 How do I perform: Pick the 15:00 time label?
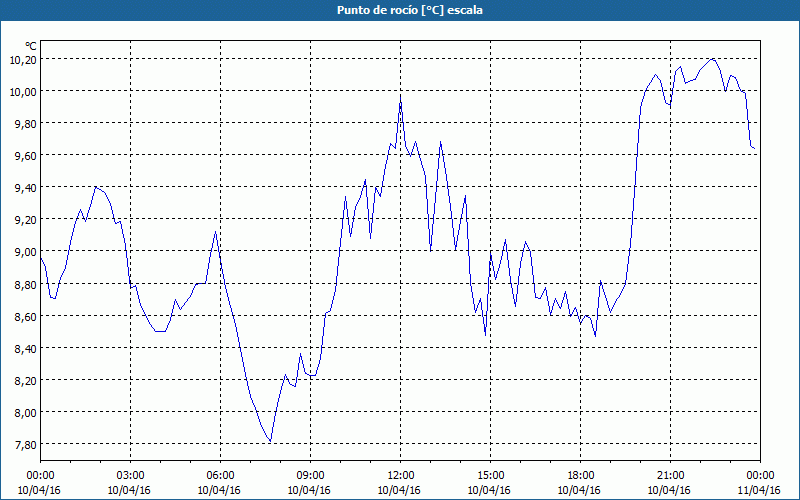490,476
